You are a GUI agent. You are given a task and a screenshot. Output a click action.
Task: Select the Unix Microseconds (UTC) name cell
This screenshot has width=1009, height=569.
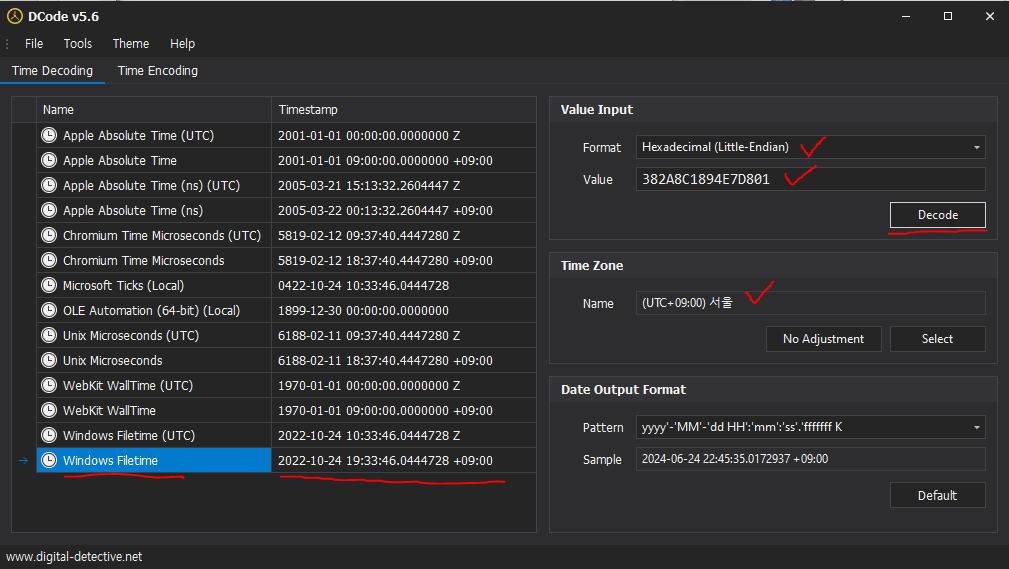[x=154, y=335]
